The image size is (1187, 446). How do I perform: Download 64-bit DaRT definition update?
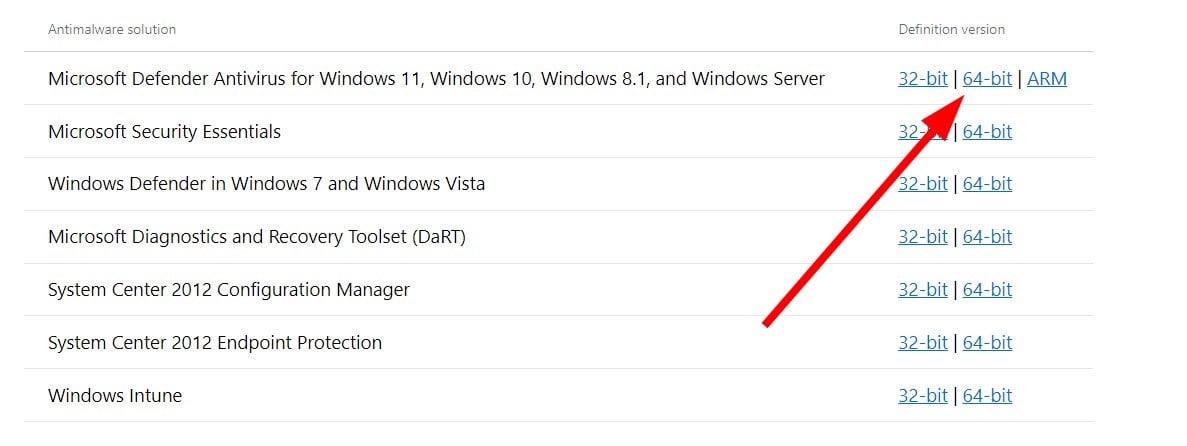pos(987,237)
